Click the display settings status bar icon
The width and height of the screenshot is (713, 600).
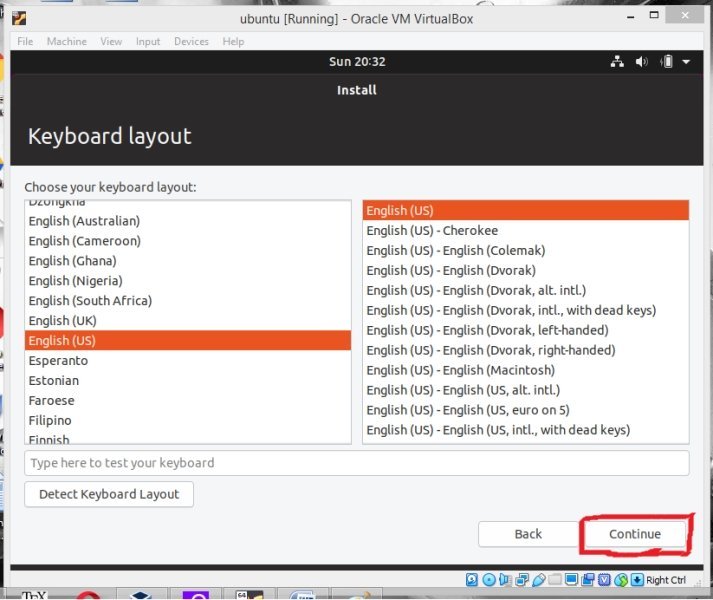click(571, 579)
